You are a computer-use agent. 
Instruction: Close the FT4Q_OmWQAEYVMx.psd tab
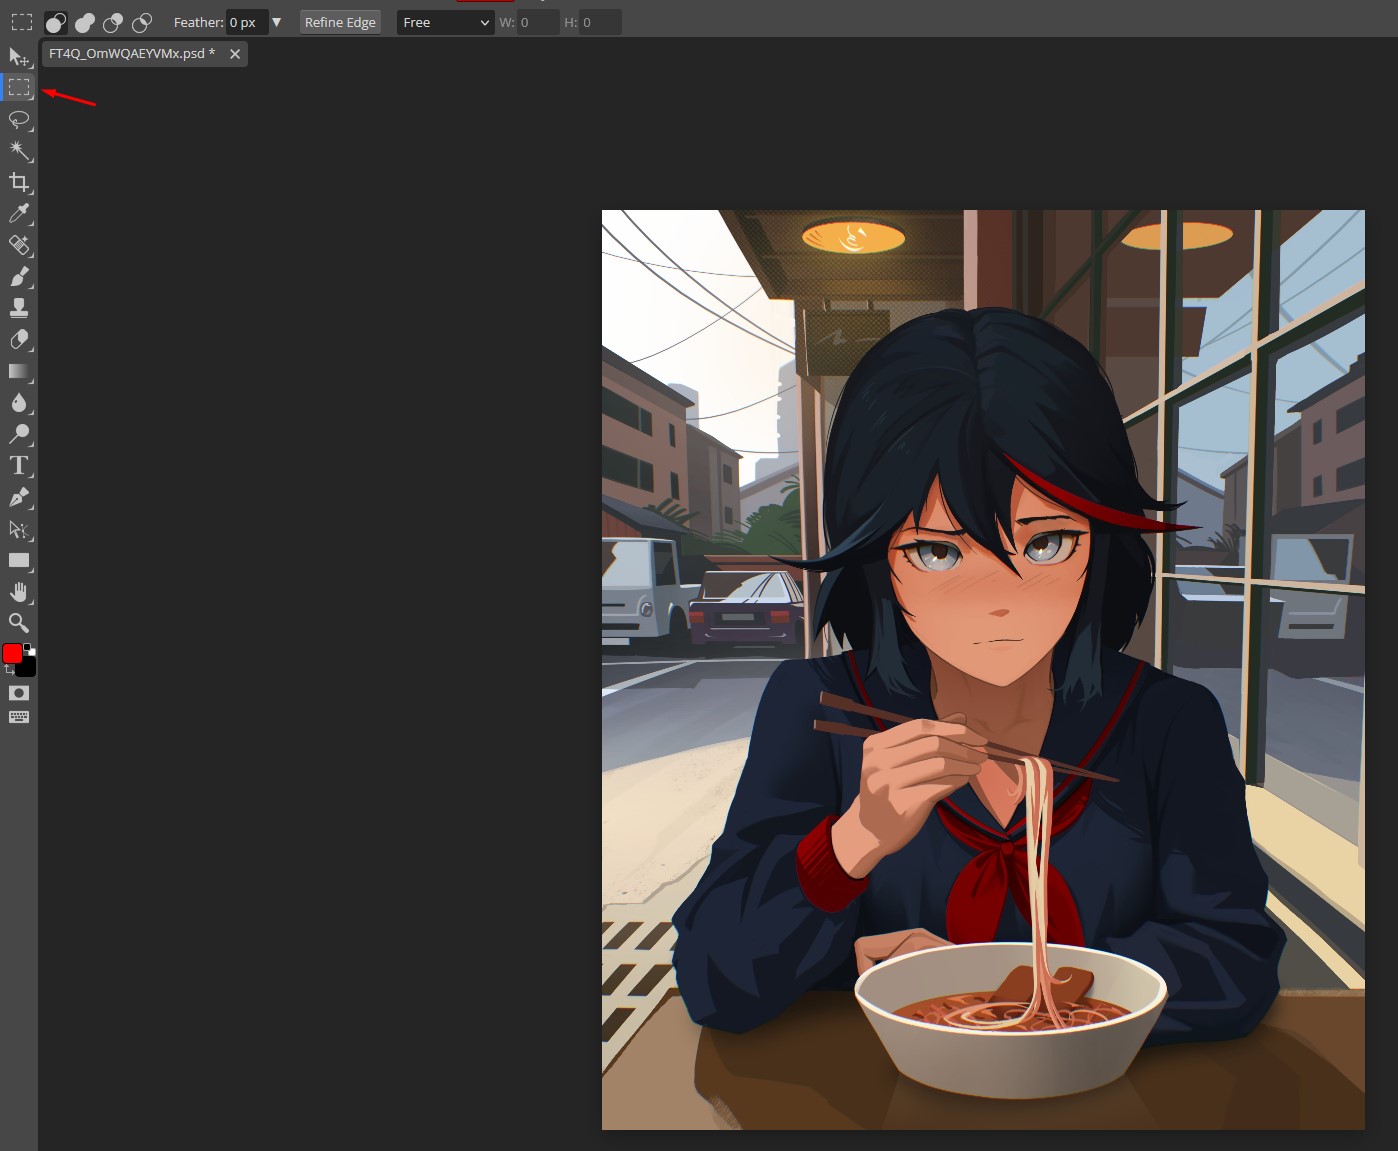coord(235,54)
